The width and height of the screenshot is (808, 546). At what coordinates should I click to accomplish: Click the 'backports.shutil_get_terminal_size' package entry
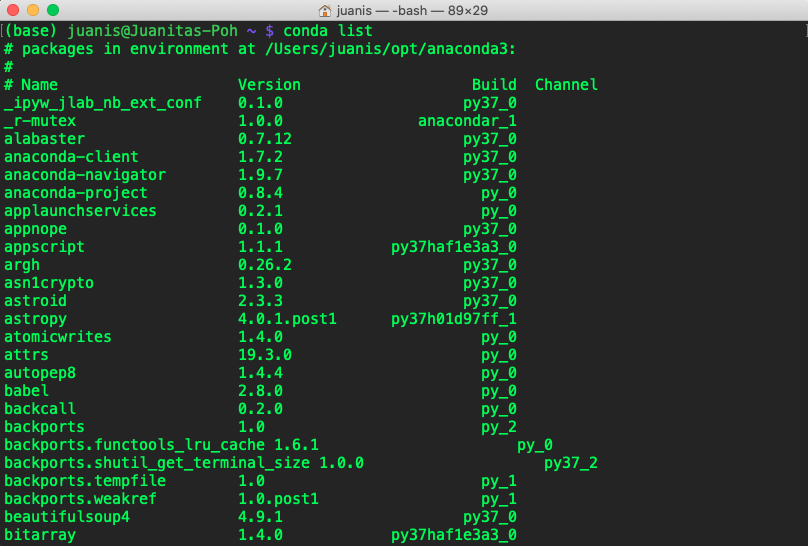tap(157, 463)
